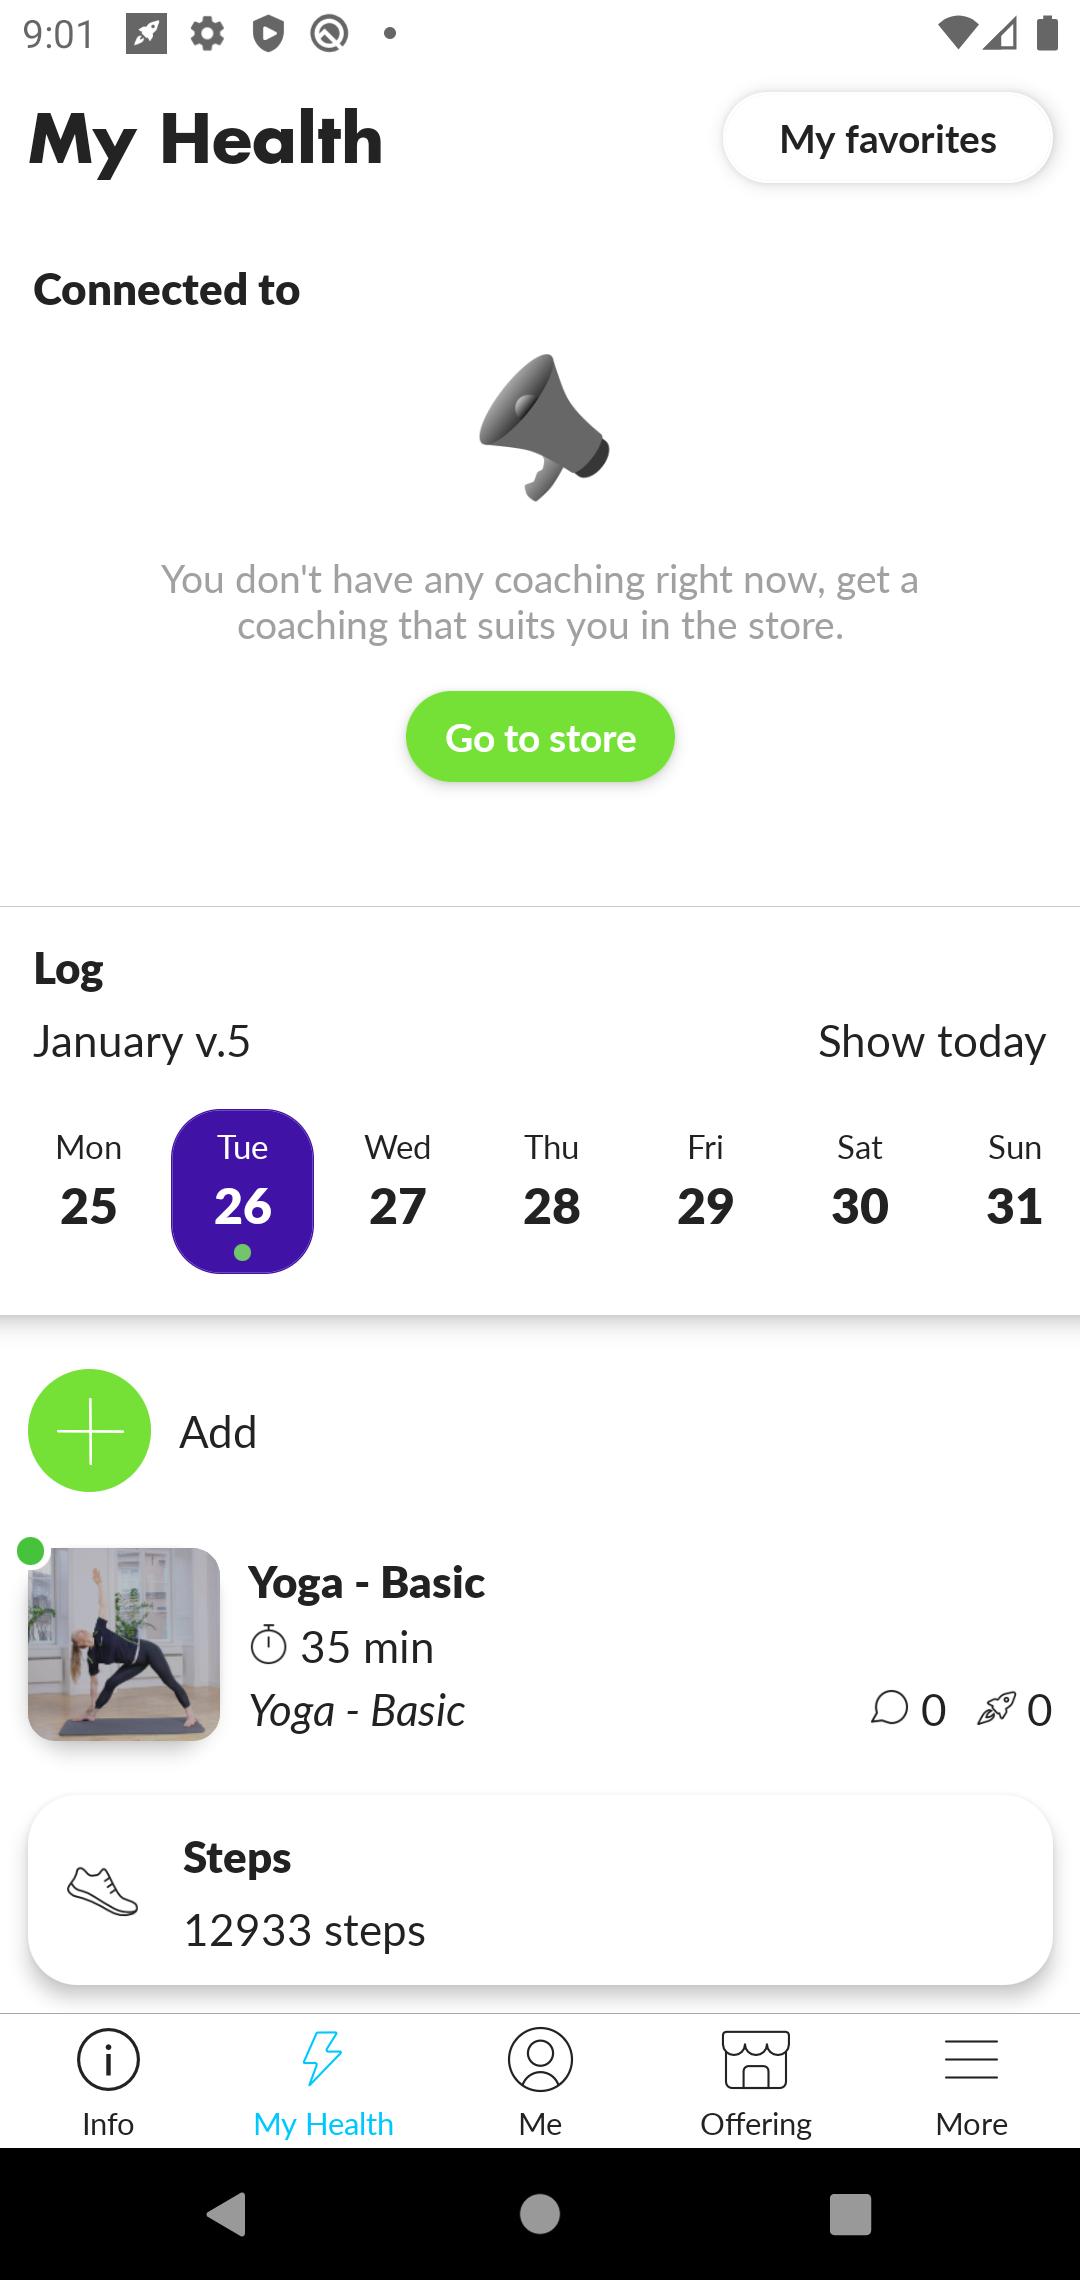The width and height of the screenshot is (1080, 2280).
Task: Open the Steps card showing 12933 steps
Action: pyautogui.click(x=540, y=1890)
